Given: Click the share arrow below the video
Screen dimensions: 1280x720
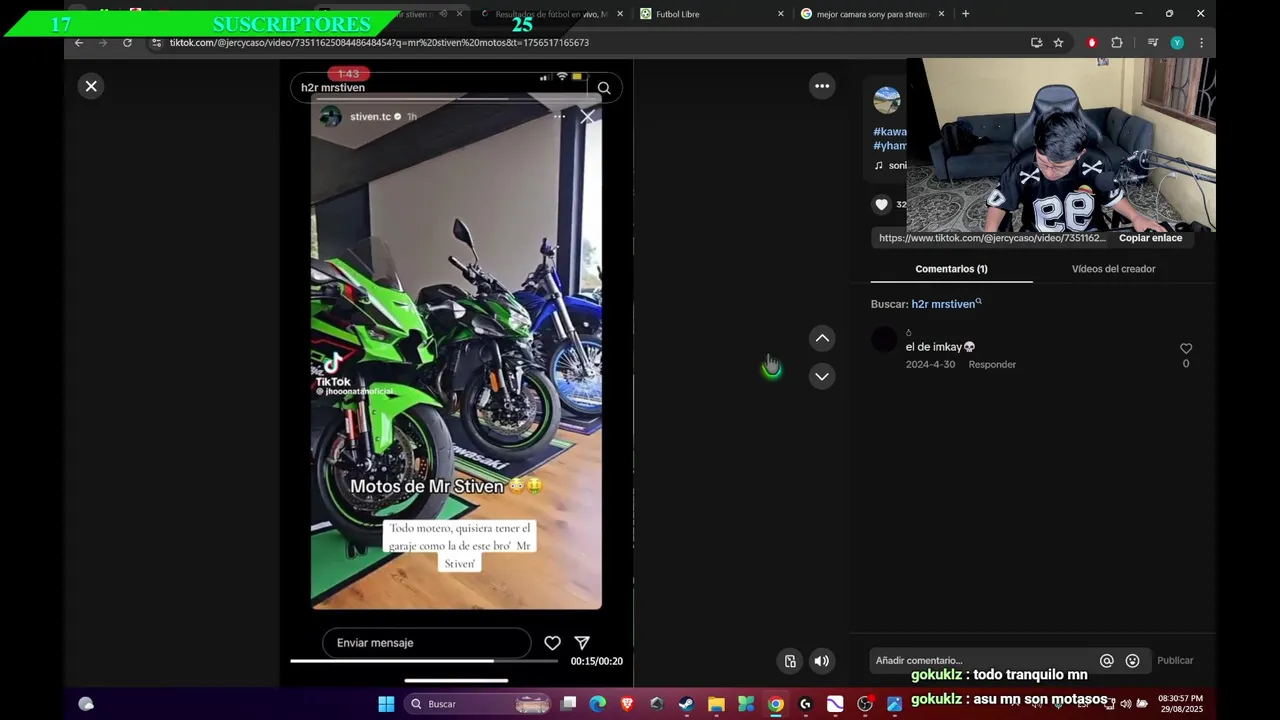Looking at the screenshot, I should click(x=582, y=643).
